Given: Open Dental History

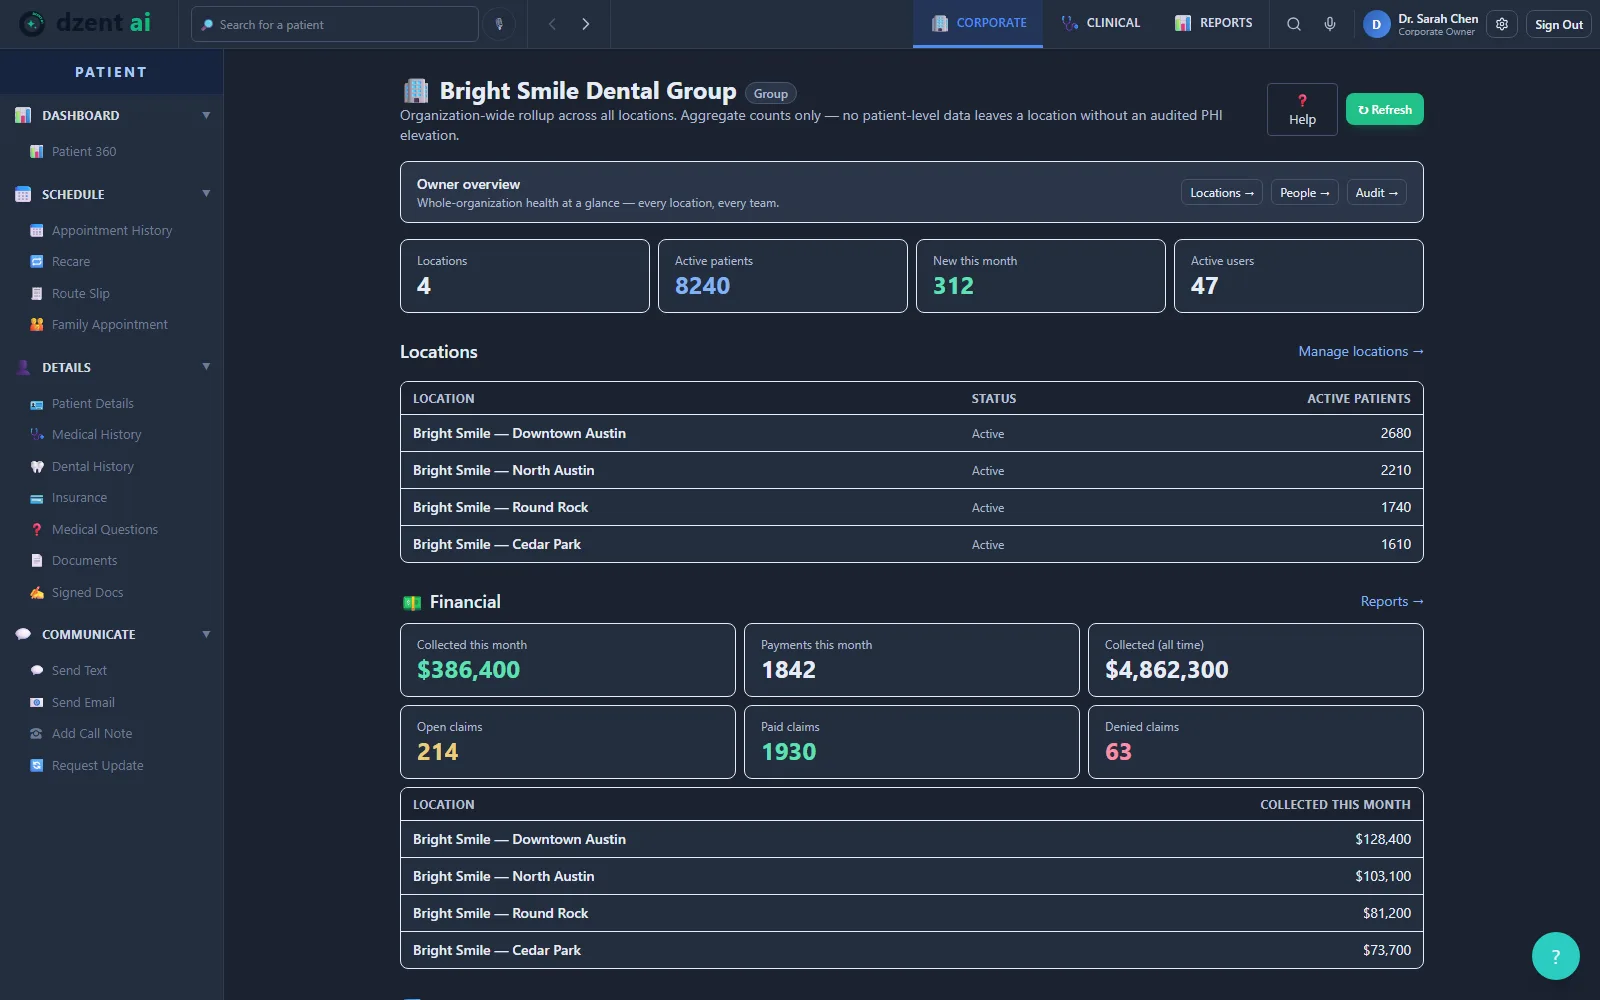Looking at the screenshot, I should click(x=92, y=466).
